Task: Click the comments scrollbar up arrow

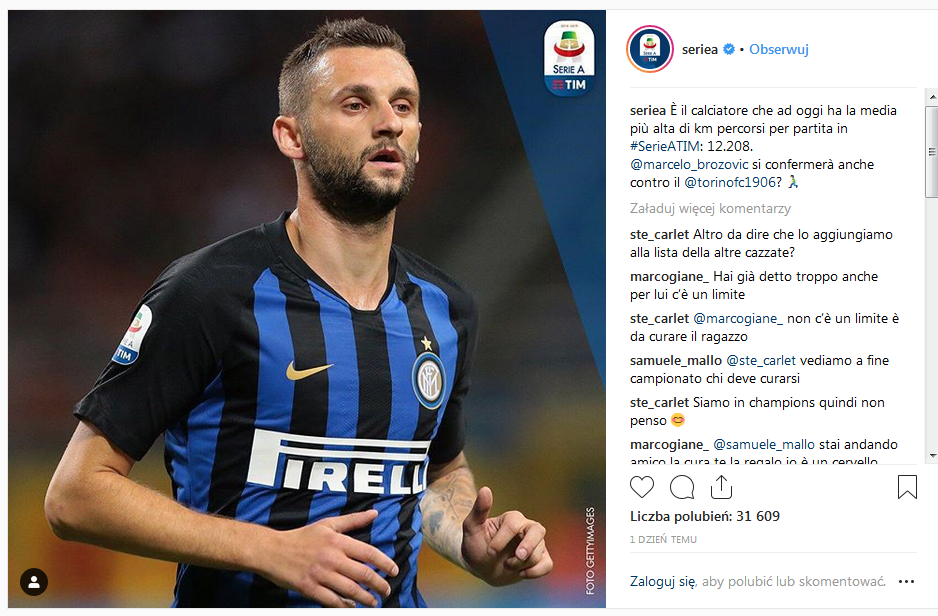Action: (x=932, y=97)
